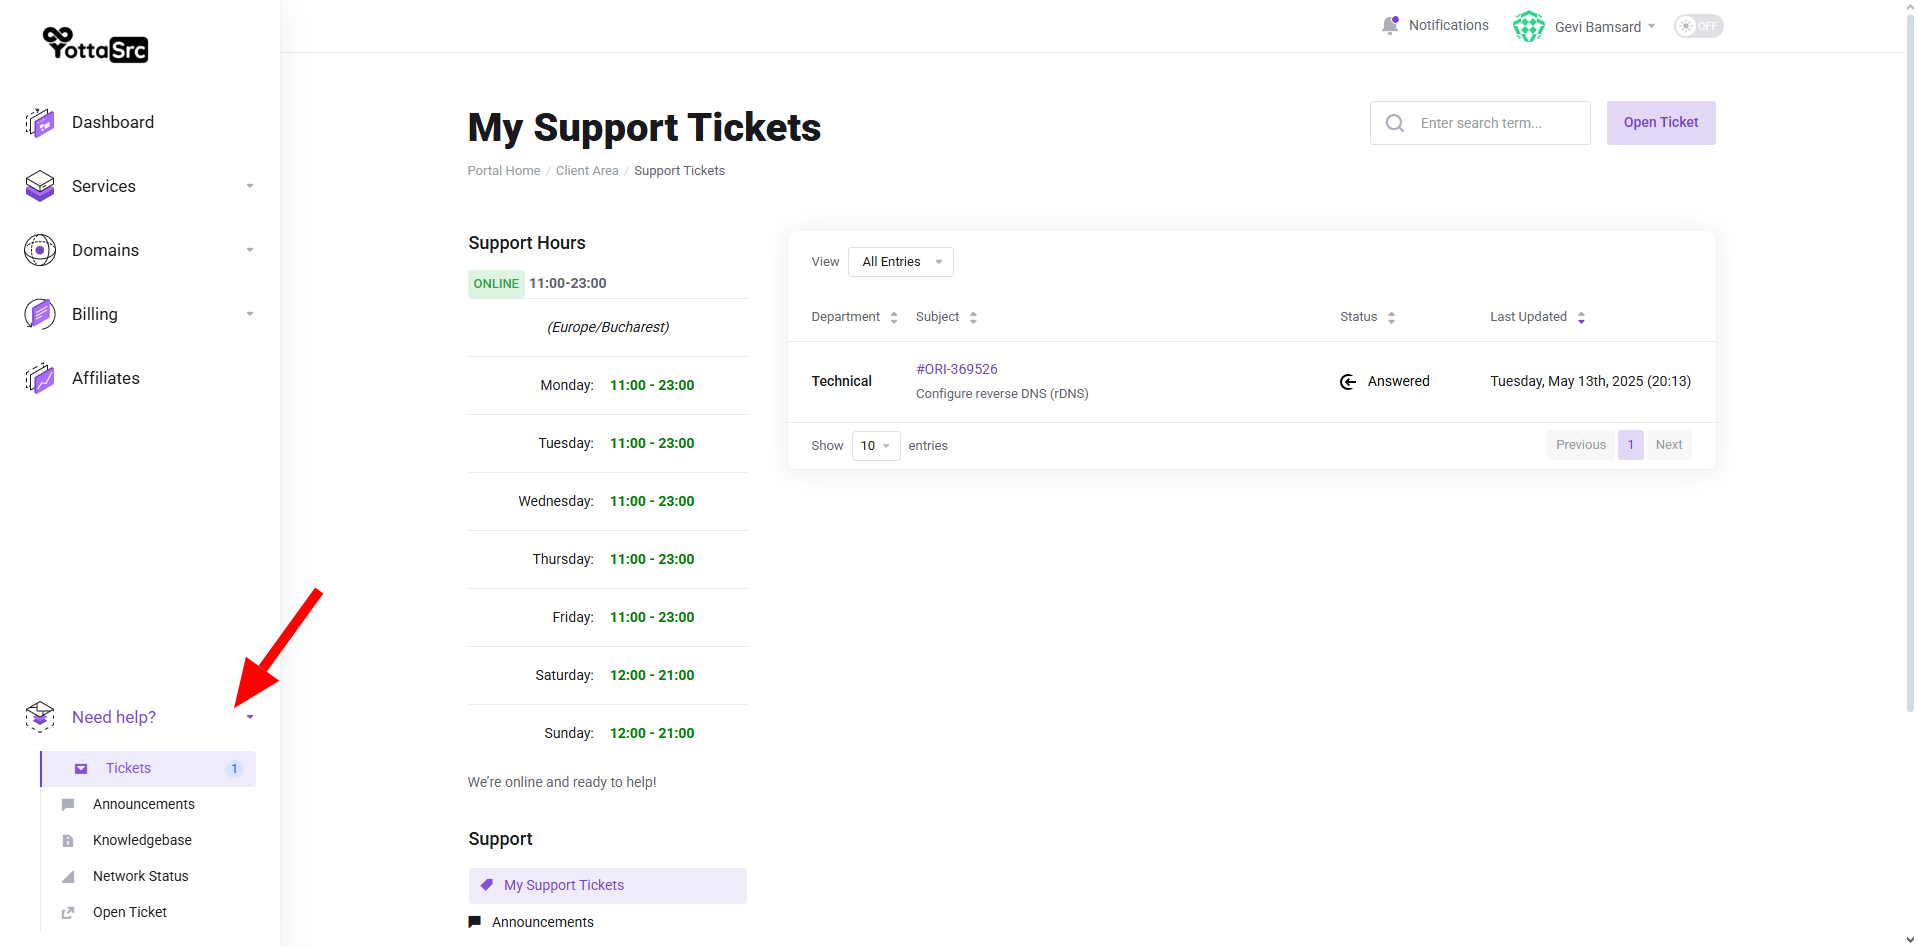Click the Technical department cell

[842, 382]
